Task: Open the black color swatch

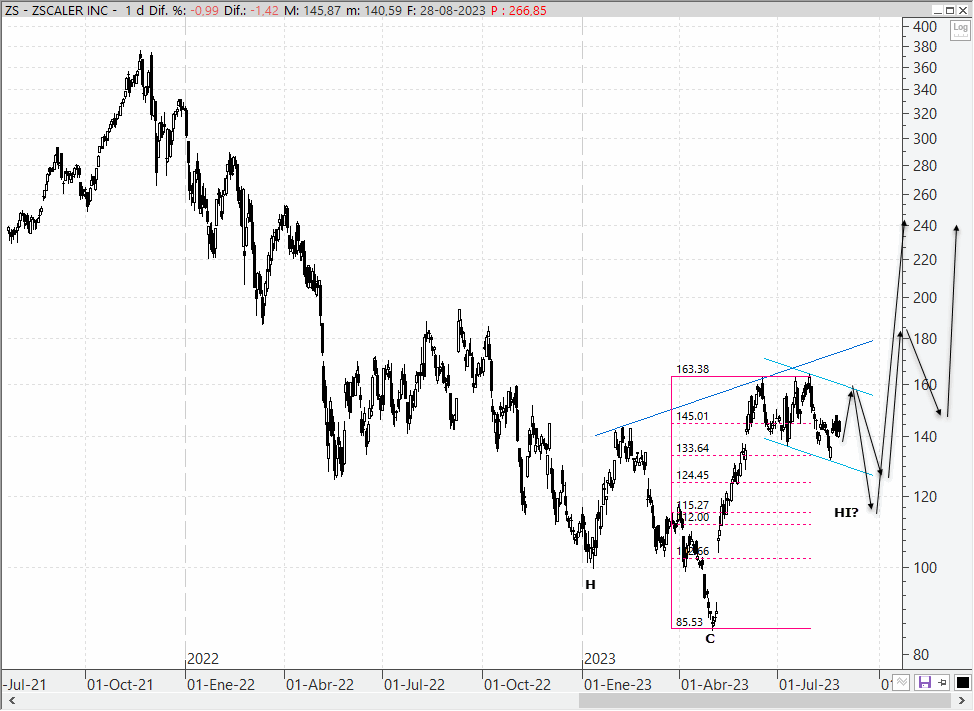Action: pos(962,682)
